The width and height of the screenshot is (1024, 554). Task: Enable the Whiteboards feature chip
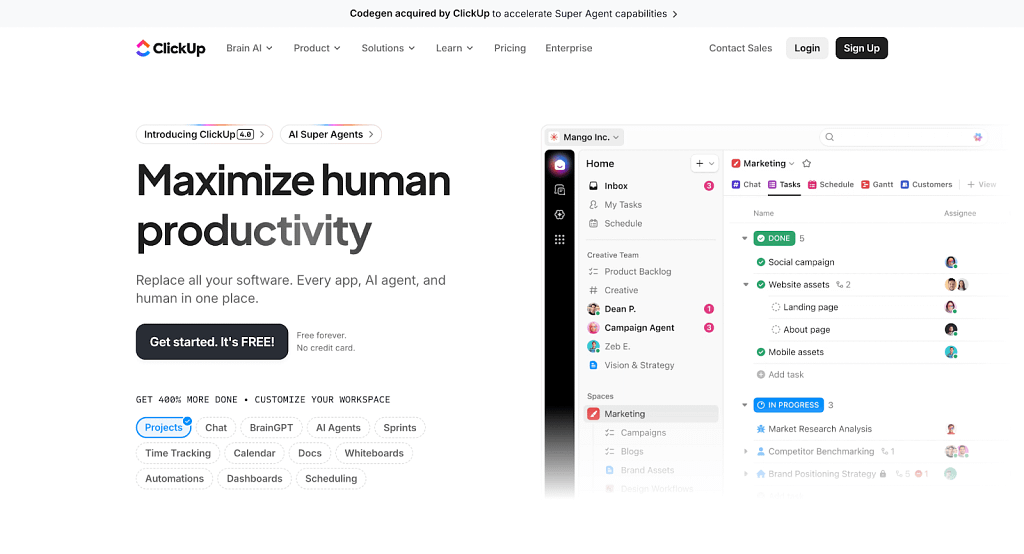click(374, 453)
